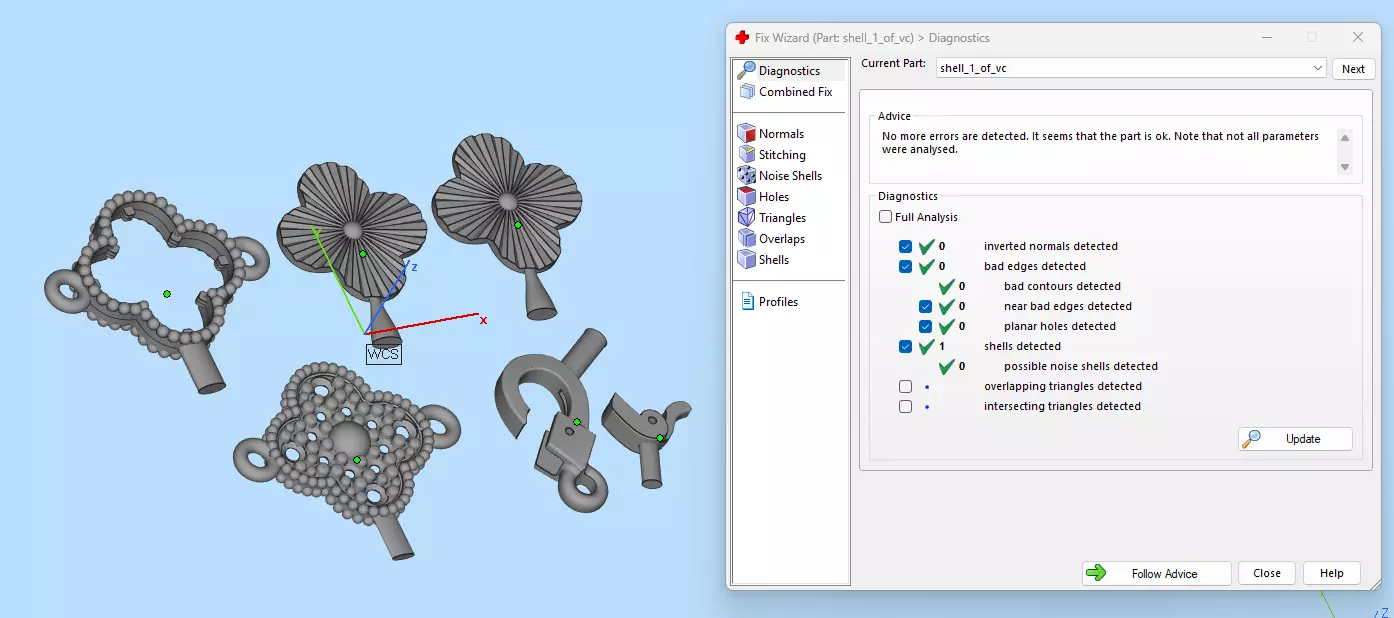Uncheck near bad edges detected
The height and width of the screenshot is (618, 1394).
[x=925, y=306]
